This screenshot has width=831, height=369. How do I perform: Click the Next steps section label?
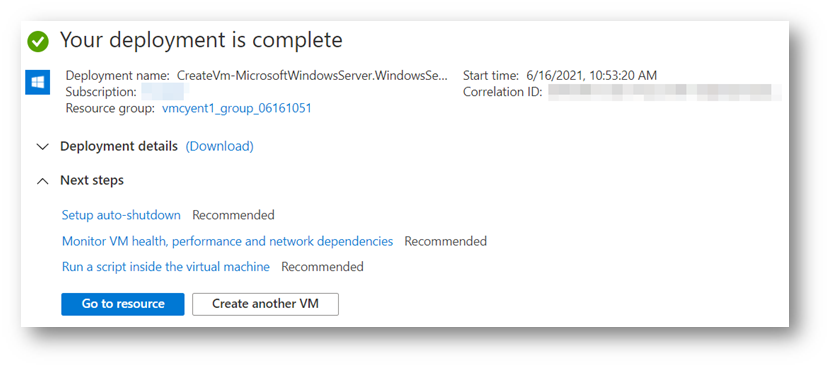pos(92,180)
